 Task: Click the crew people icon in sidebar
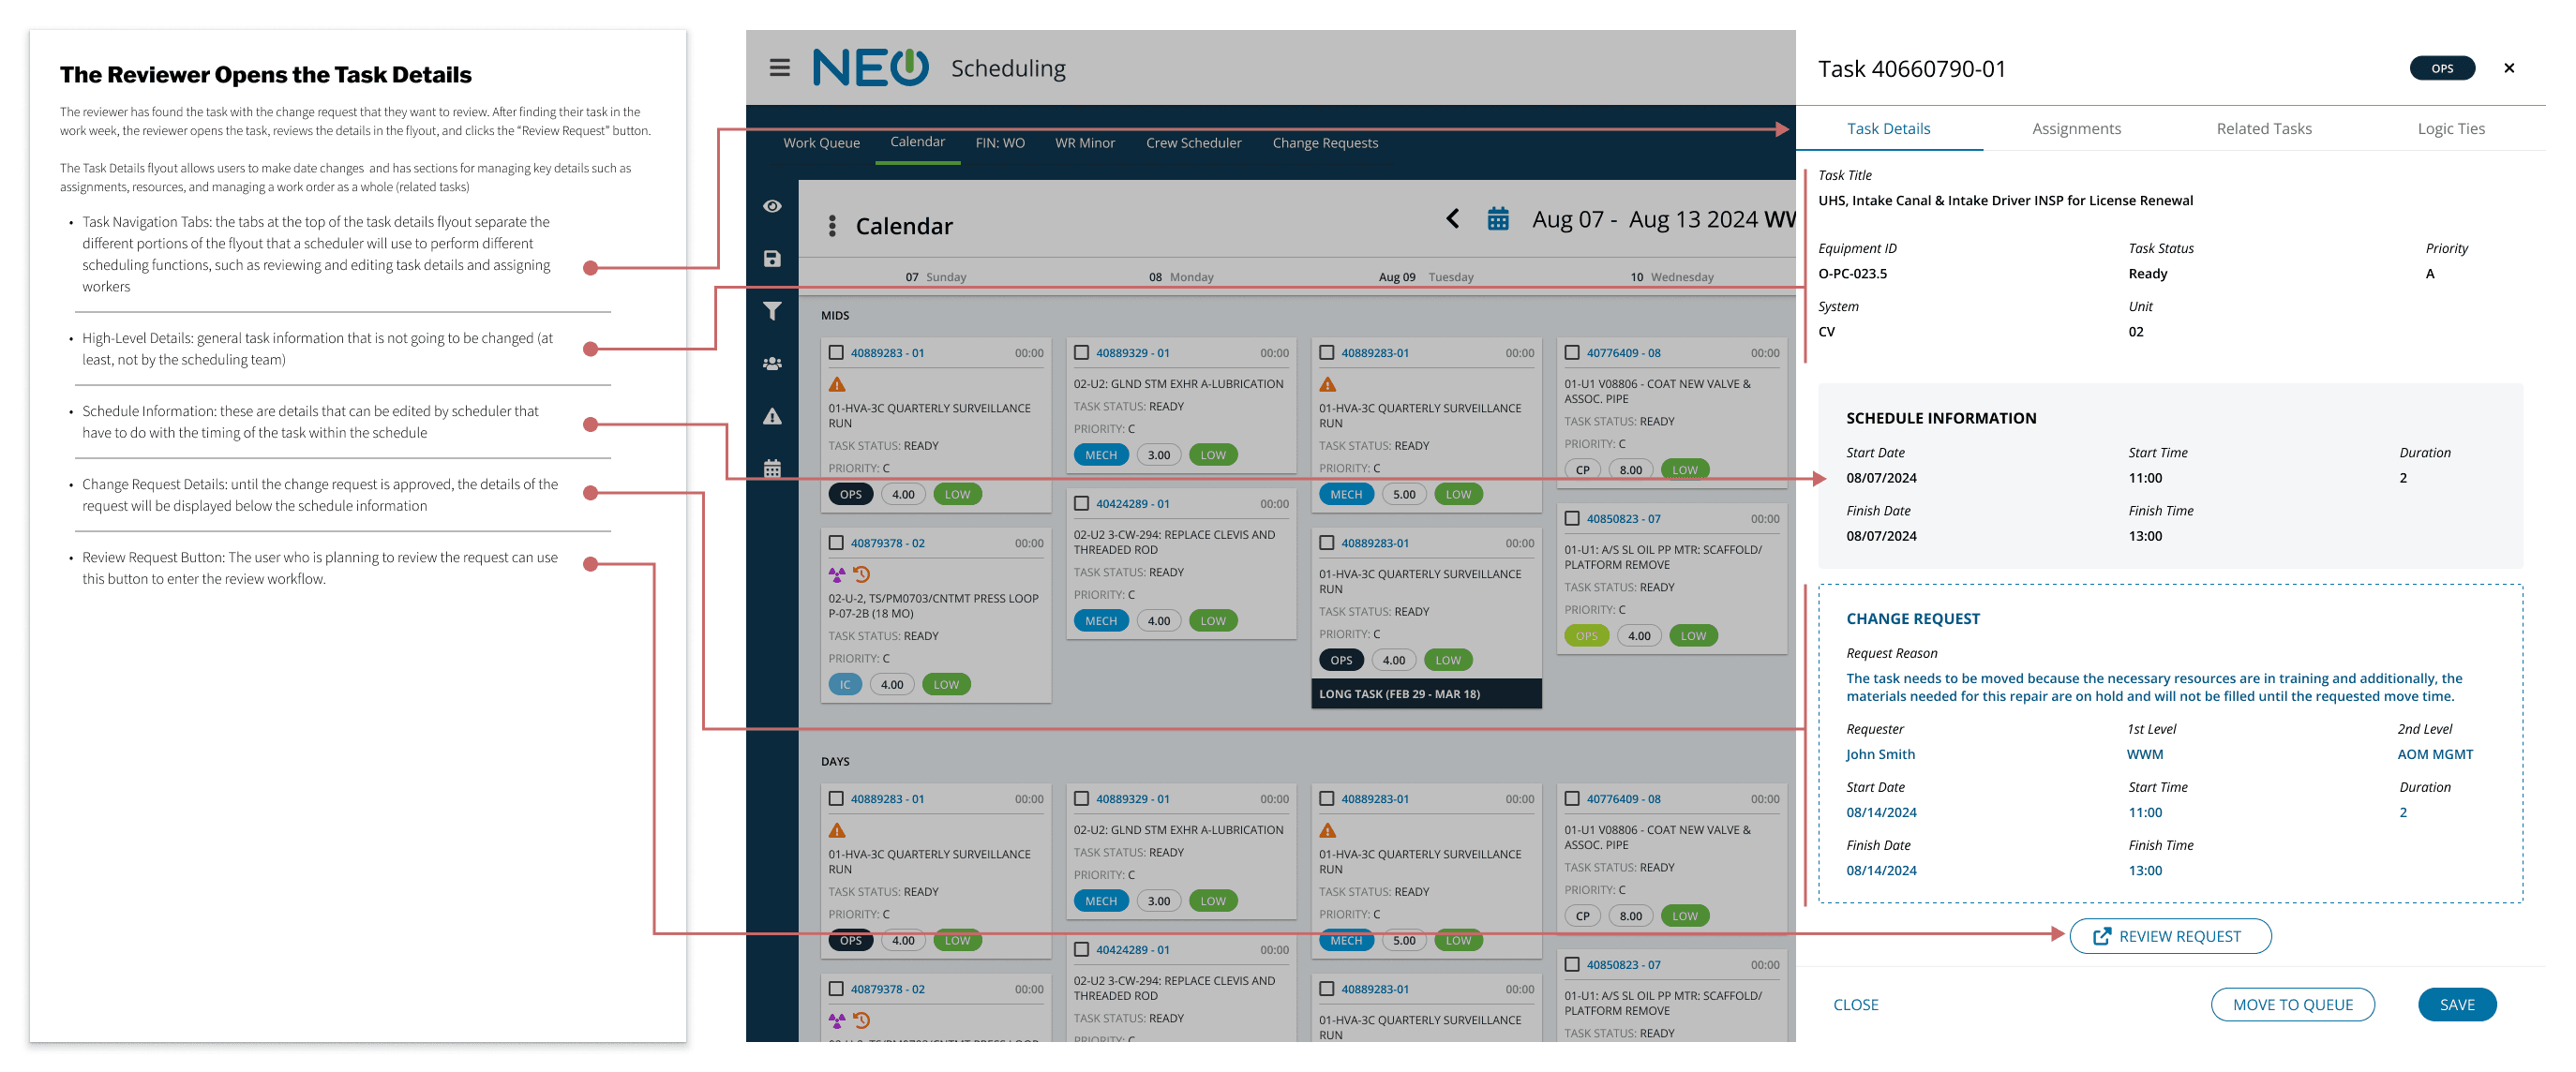772,364
